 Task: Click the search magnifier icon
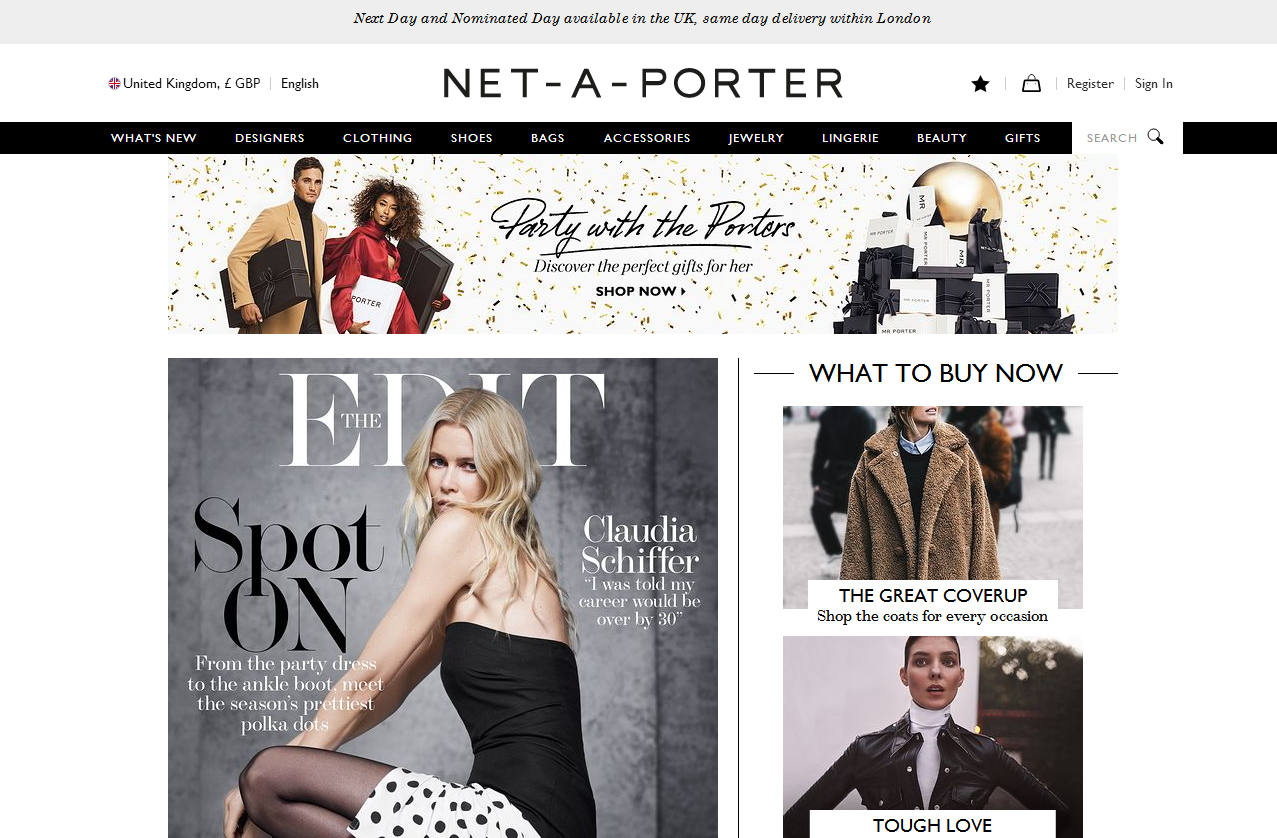coord(1156,137)
